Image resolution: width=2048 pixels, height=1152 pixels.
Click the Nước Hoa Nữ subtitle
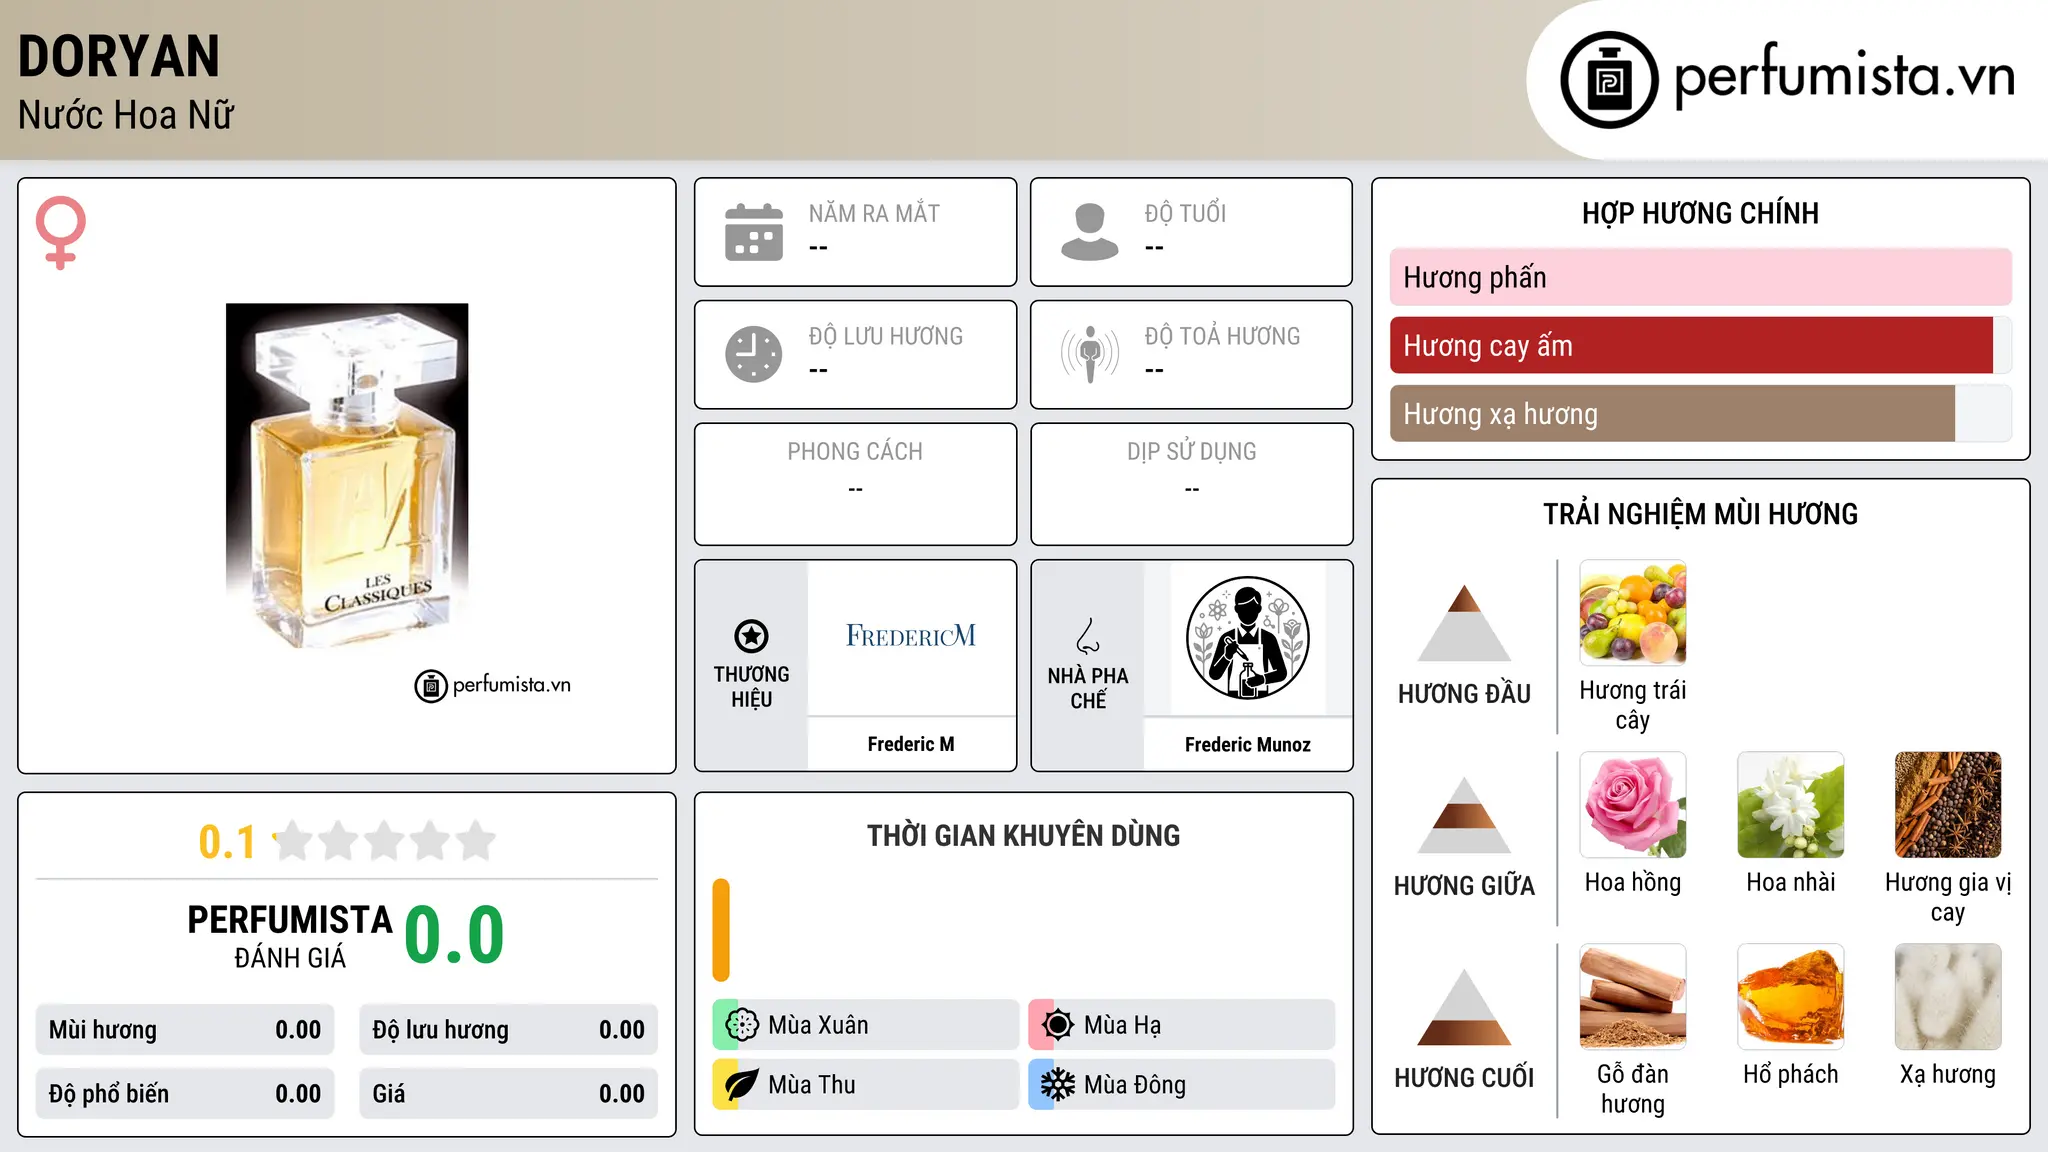point(126,115)
